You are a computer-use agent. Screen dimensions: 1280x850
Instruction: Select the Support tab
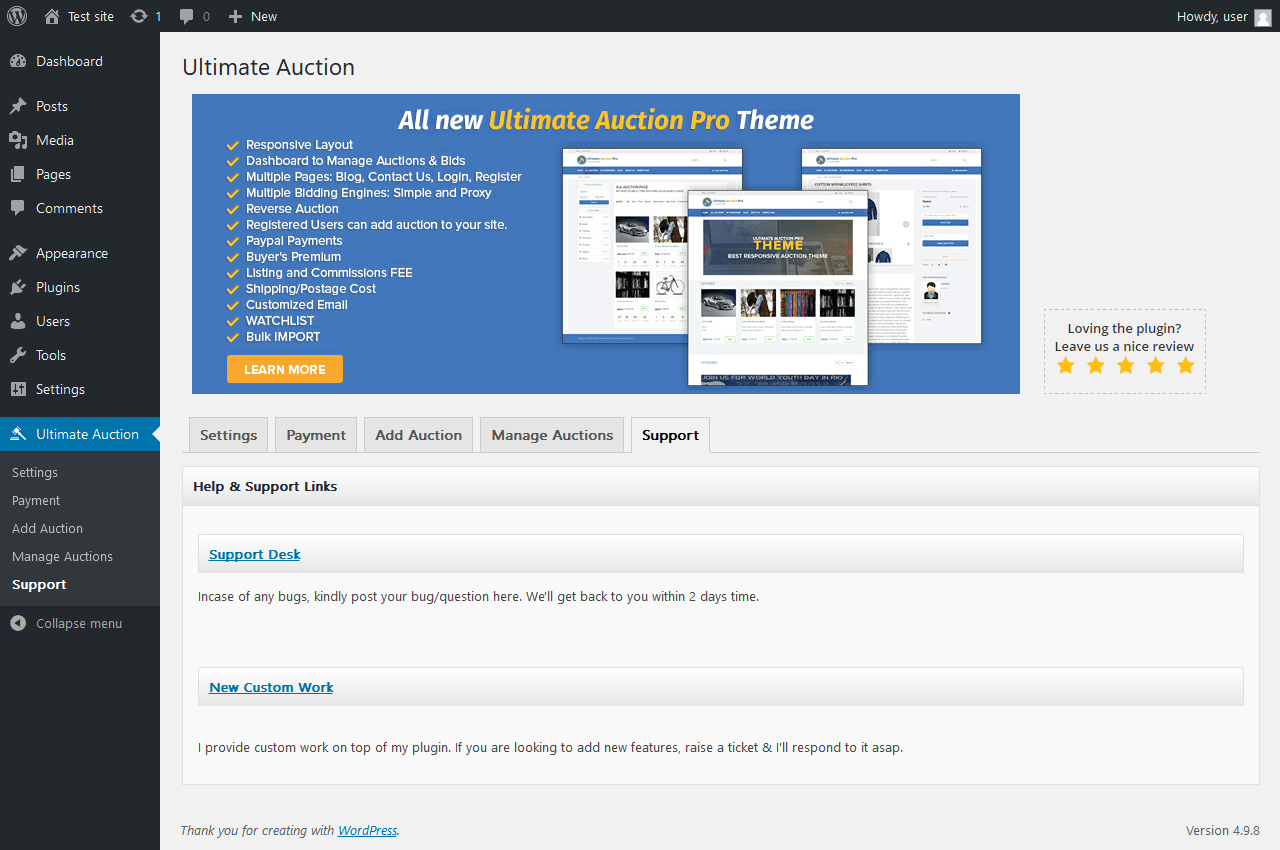coord(670,435)
